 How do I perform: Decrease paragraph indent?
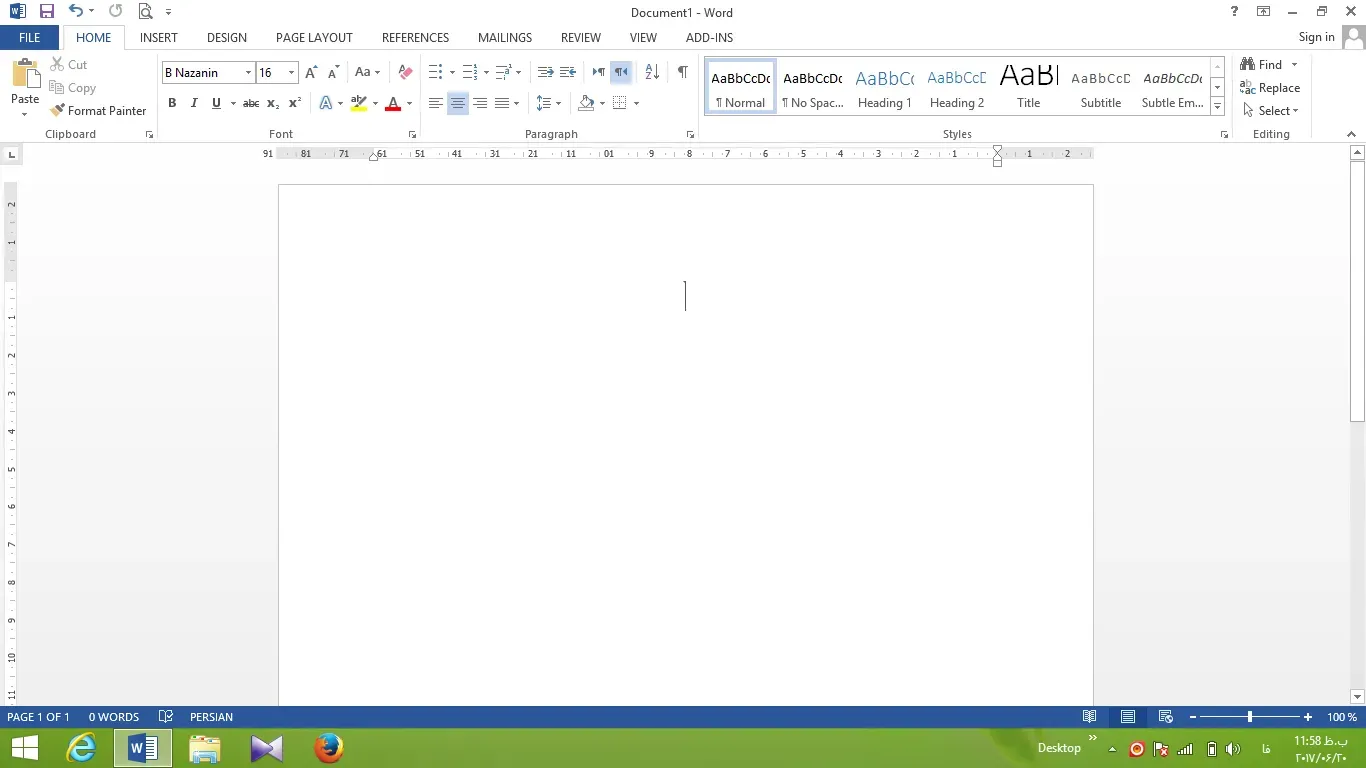point(545,72)
